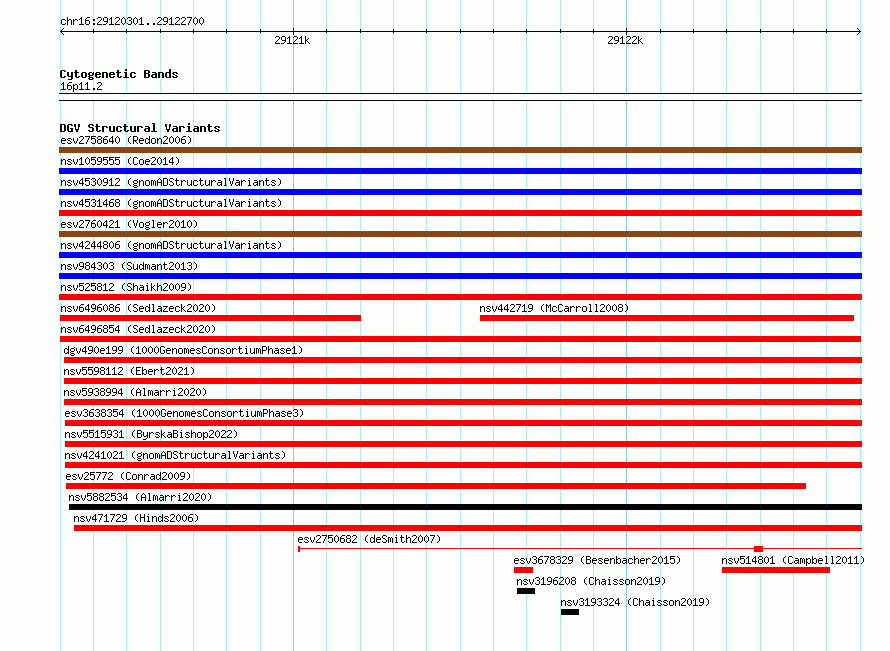This screenshot has height=651, width=890.
Task: Select the short red nsv6496086 bar
Action: [210, 318]
